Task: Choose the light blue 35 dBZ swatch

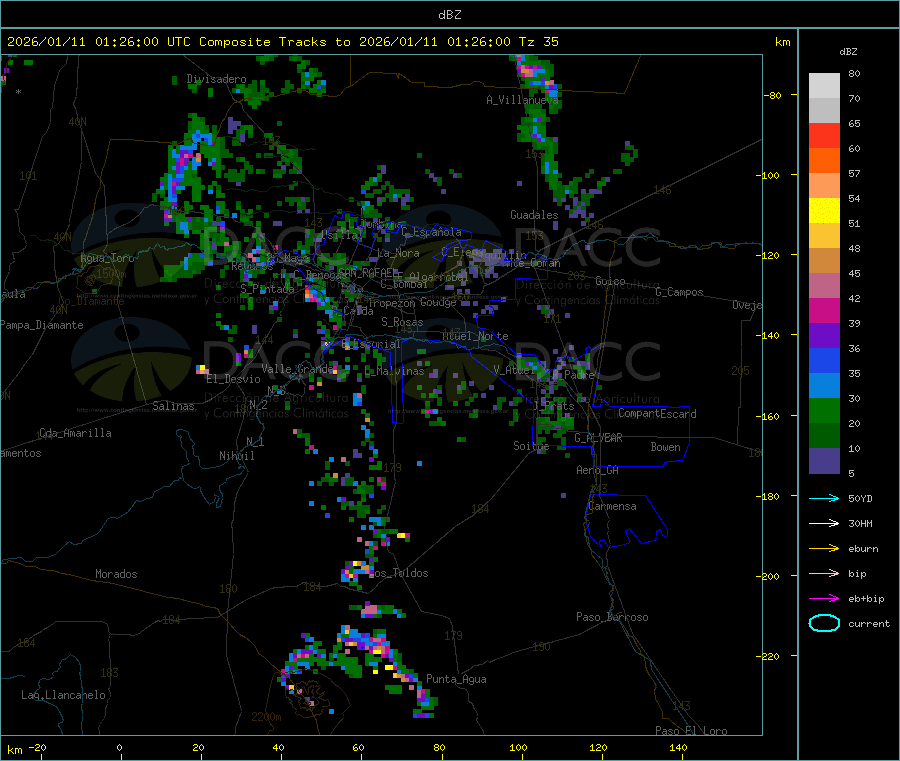Action: [824, 386]
